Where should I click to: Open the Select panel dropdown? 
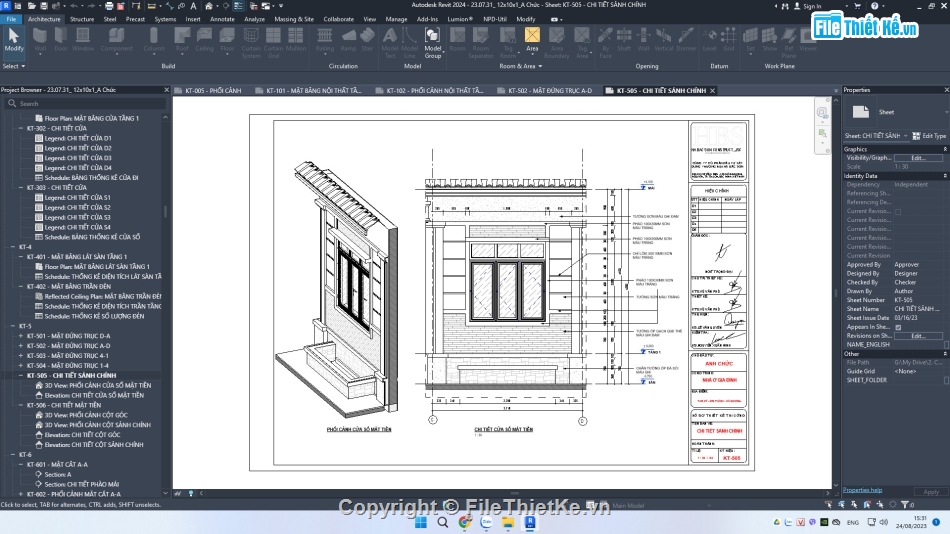pos(14,66)
